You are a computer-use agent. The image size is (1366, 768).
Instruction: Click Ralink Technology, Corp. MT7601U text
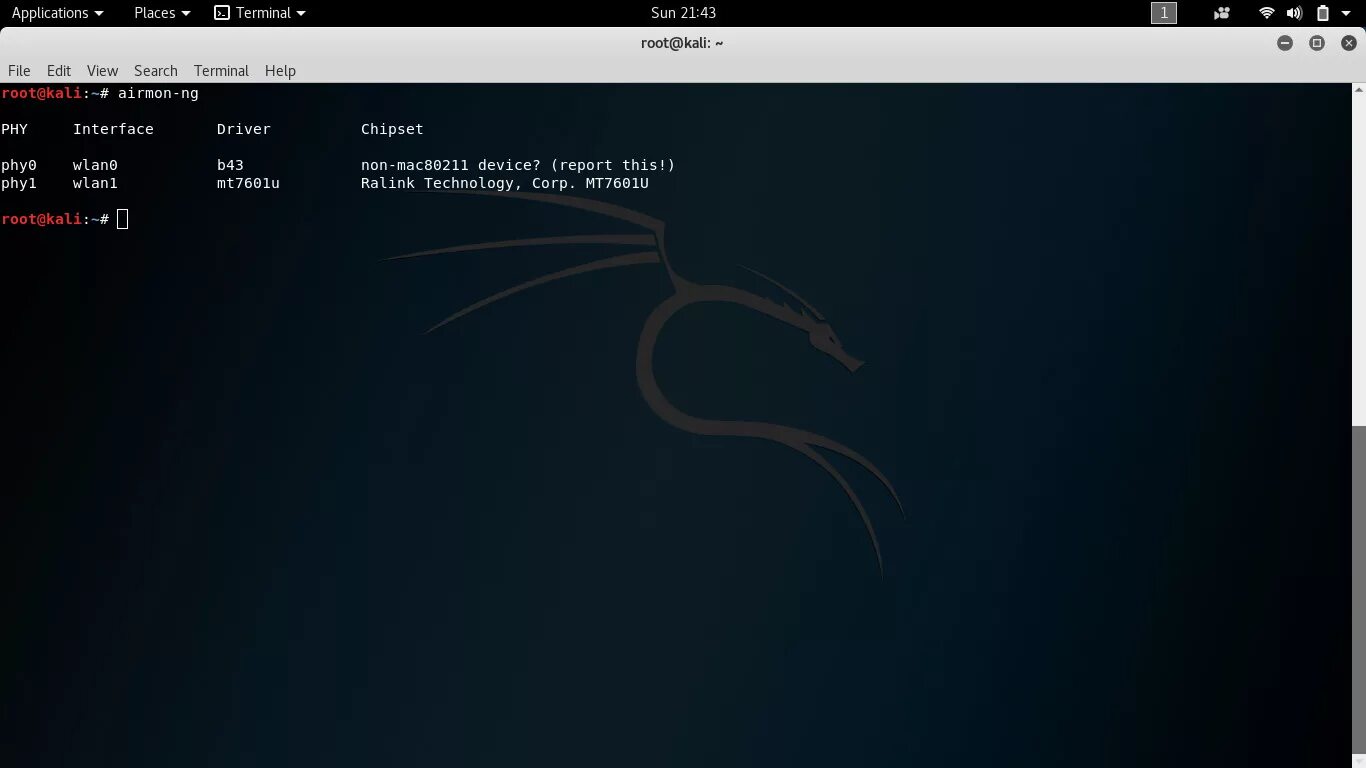tap(505, 183)
